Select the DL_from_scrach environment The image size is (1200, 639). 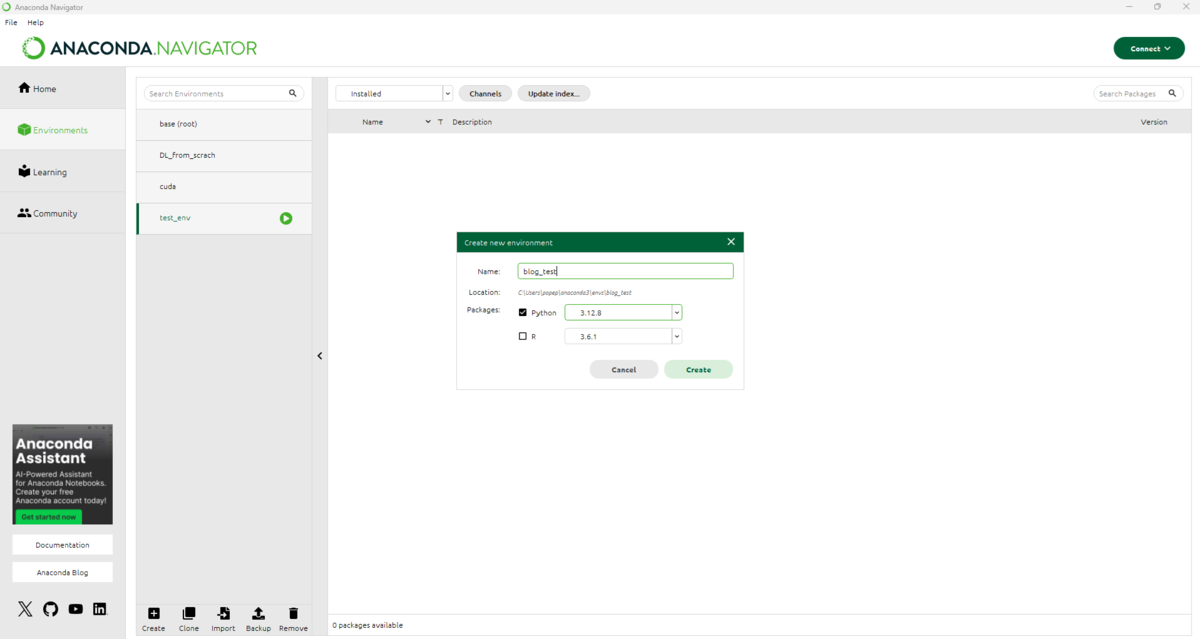pos(224,155)
